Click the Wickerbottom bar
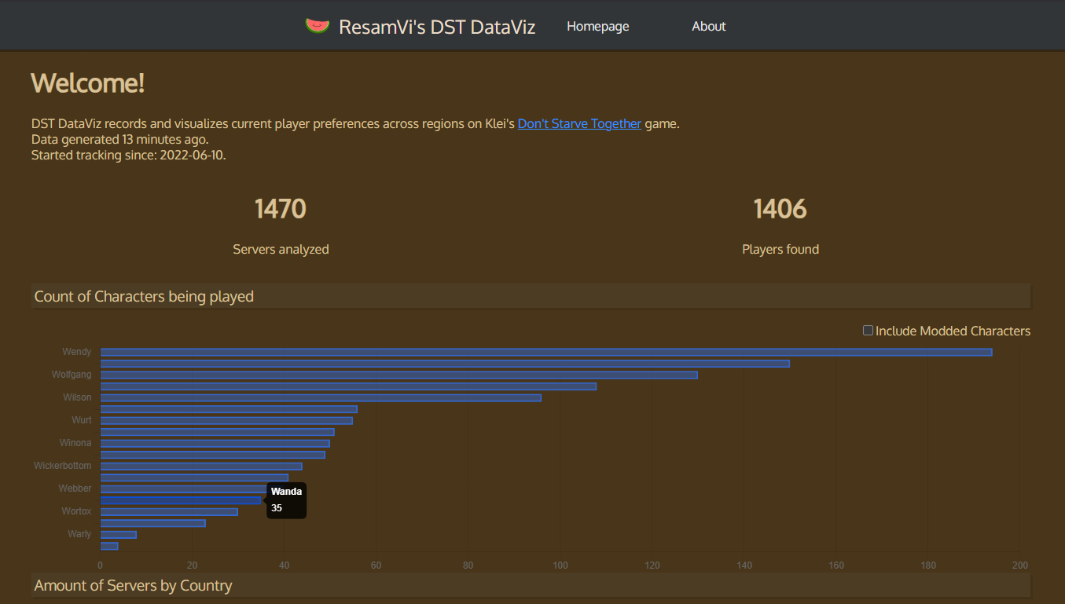This screenshot has width=1065, height=604. tap(200, 466)
